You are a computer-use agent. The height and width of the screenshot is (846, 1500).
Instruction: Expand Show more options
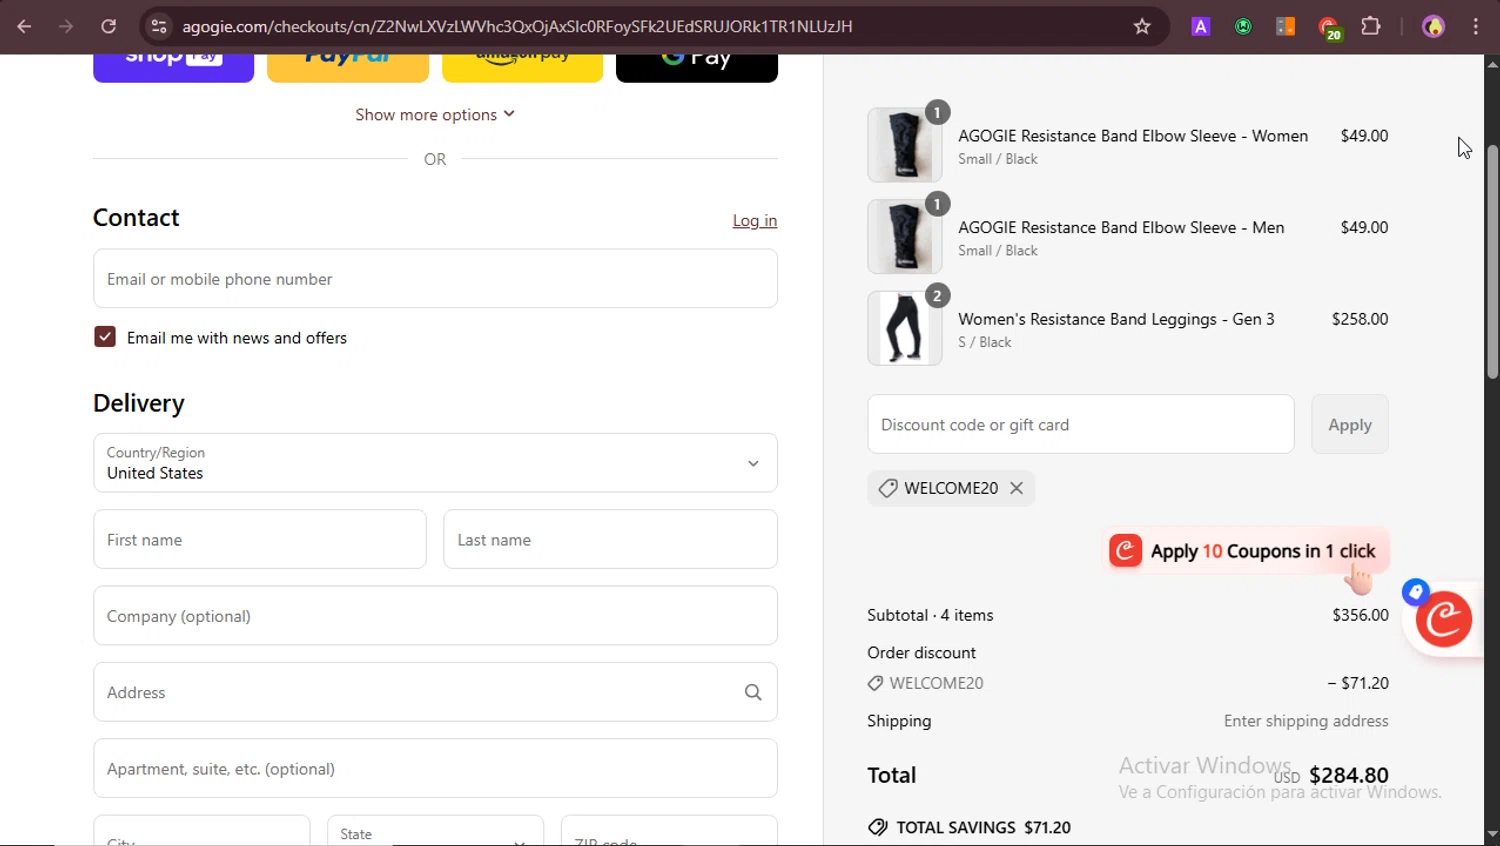(x=435, y=115)
